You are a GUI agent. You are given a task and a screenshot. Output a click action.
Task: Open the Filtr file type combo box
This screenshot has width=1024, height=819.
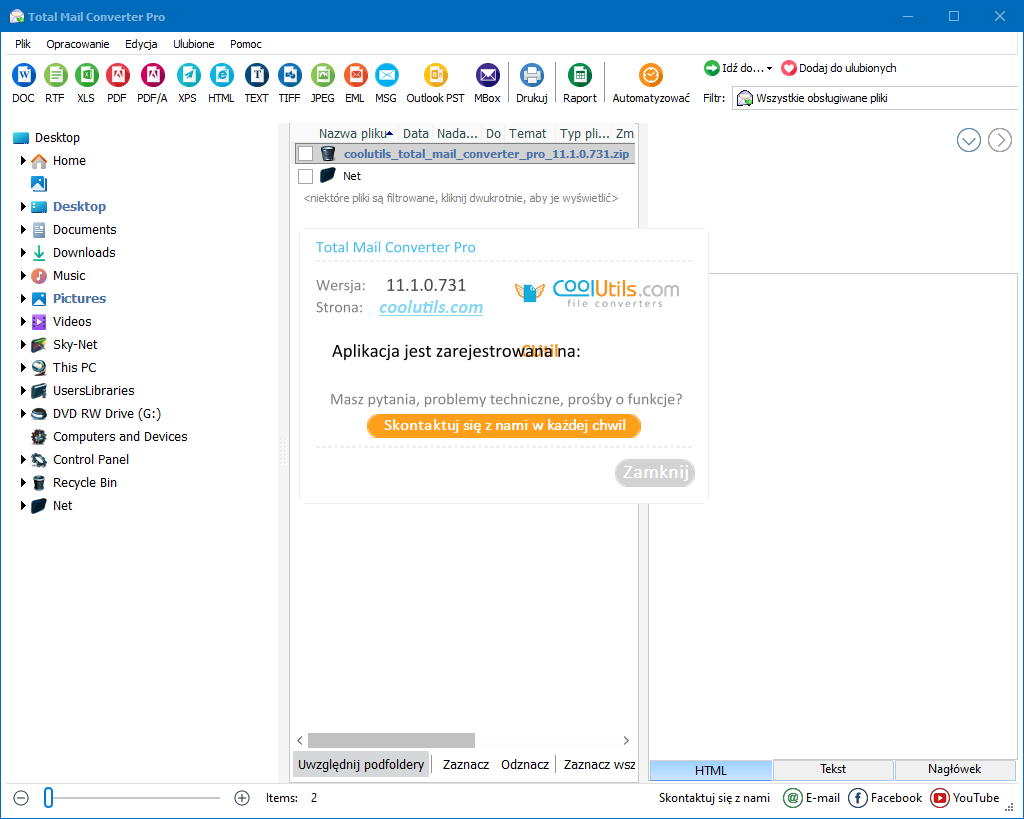point(875,98)
